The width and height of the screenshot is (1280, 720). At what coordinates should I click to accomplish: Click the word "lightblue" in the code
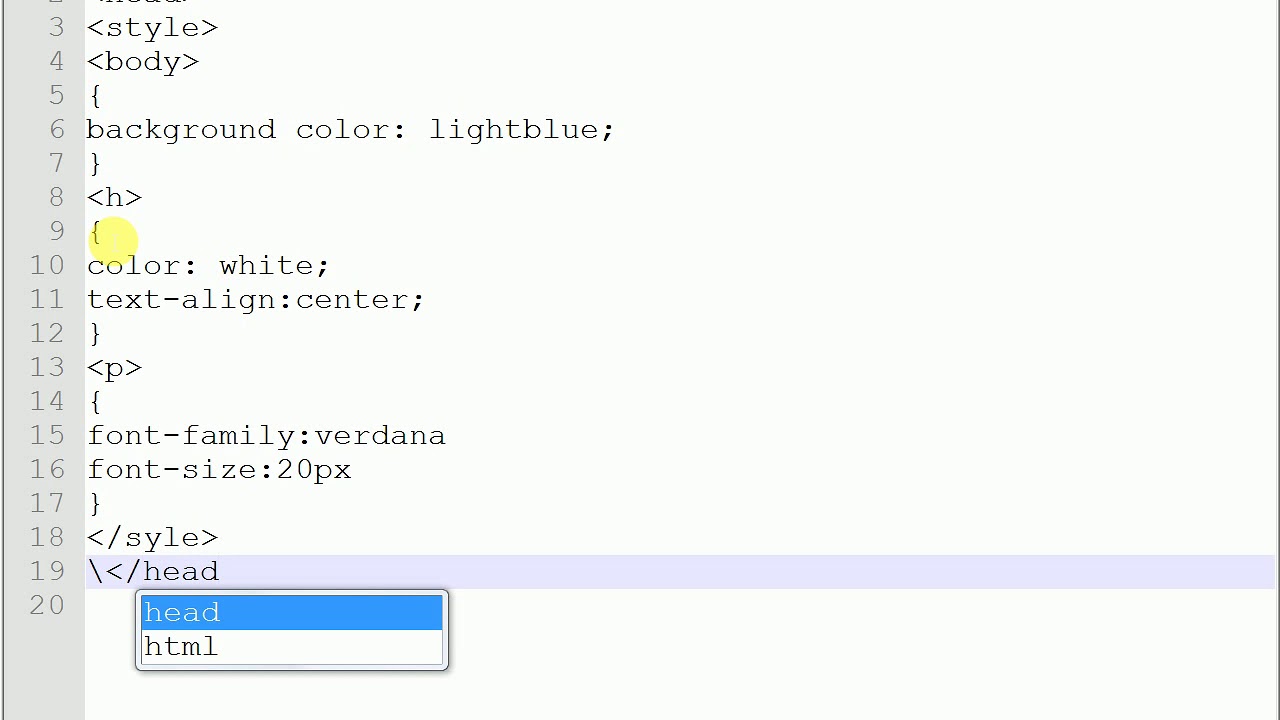[x=514, y=129]
